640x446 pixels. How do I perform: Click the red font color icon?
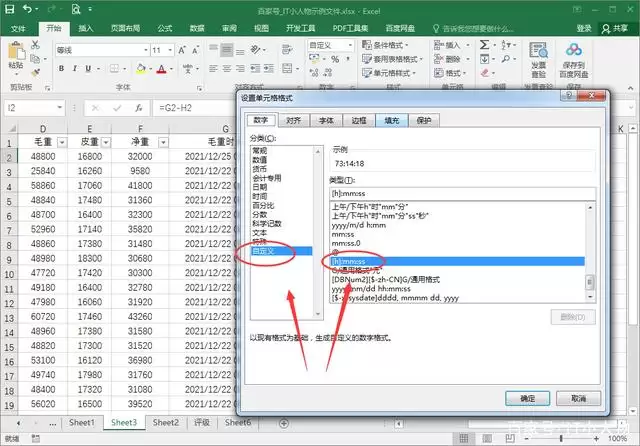162,69
